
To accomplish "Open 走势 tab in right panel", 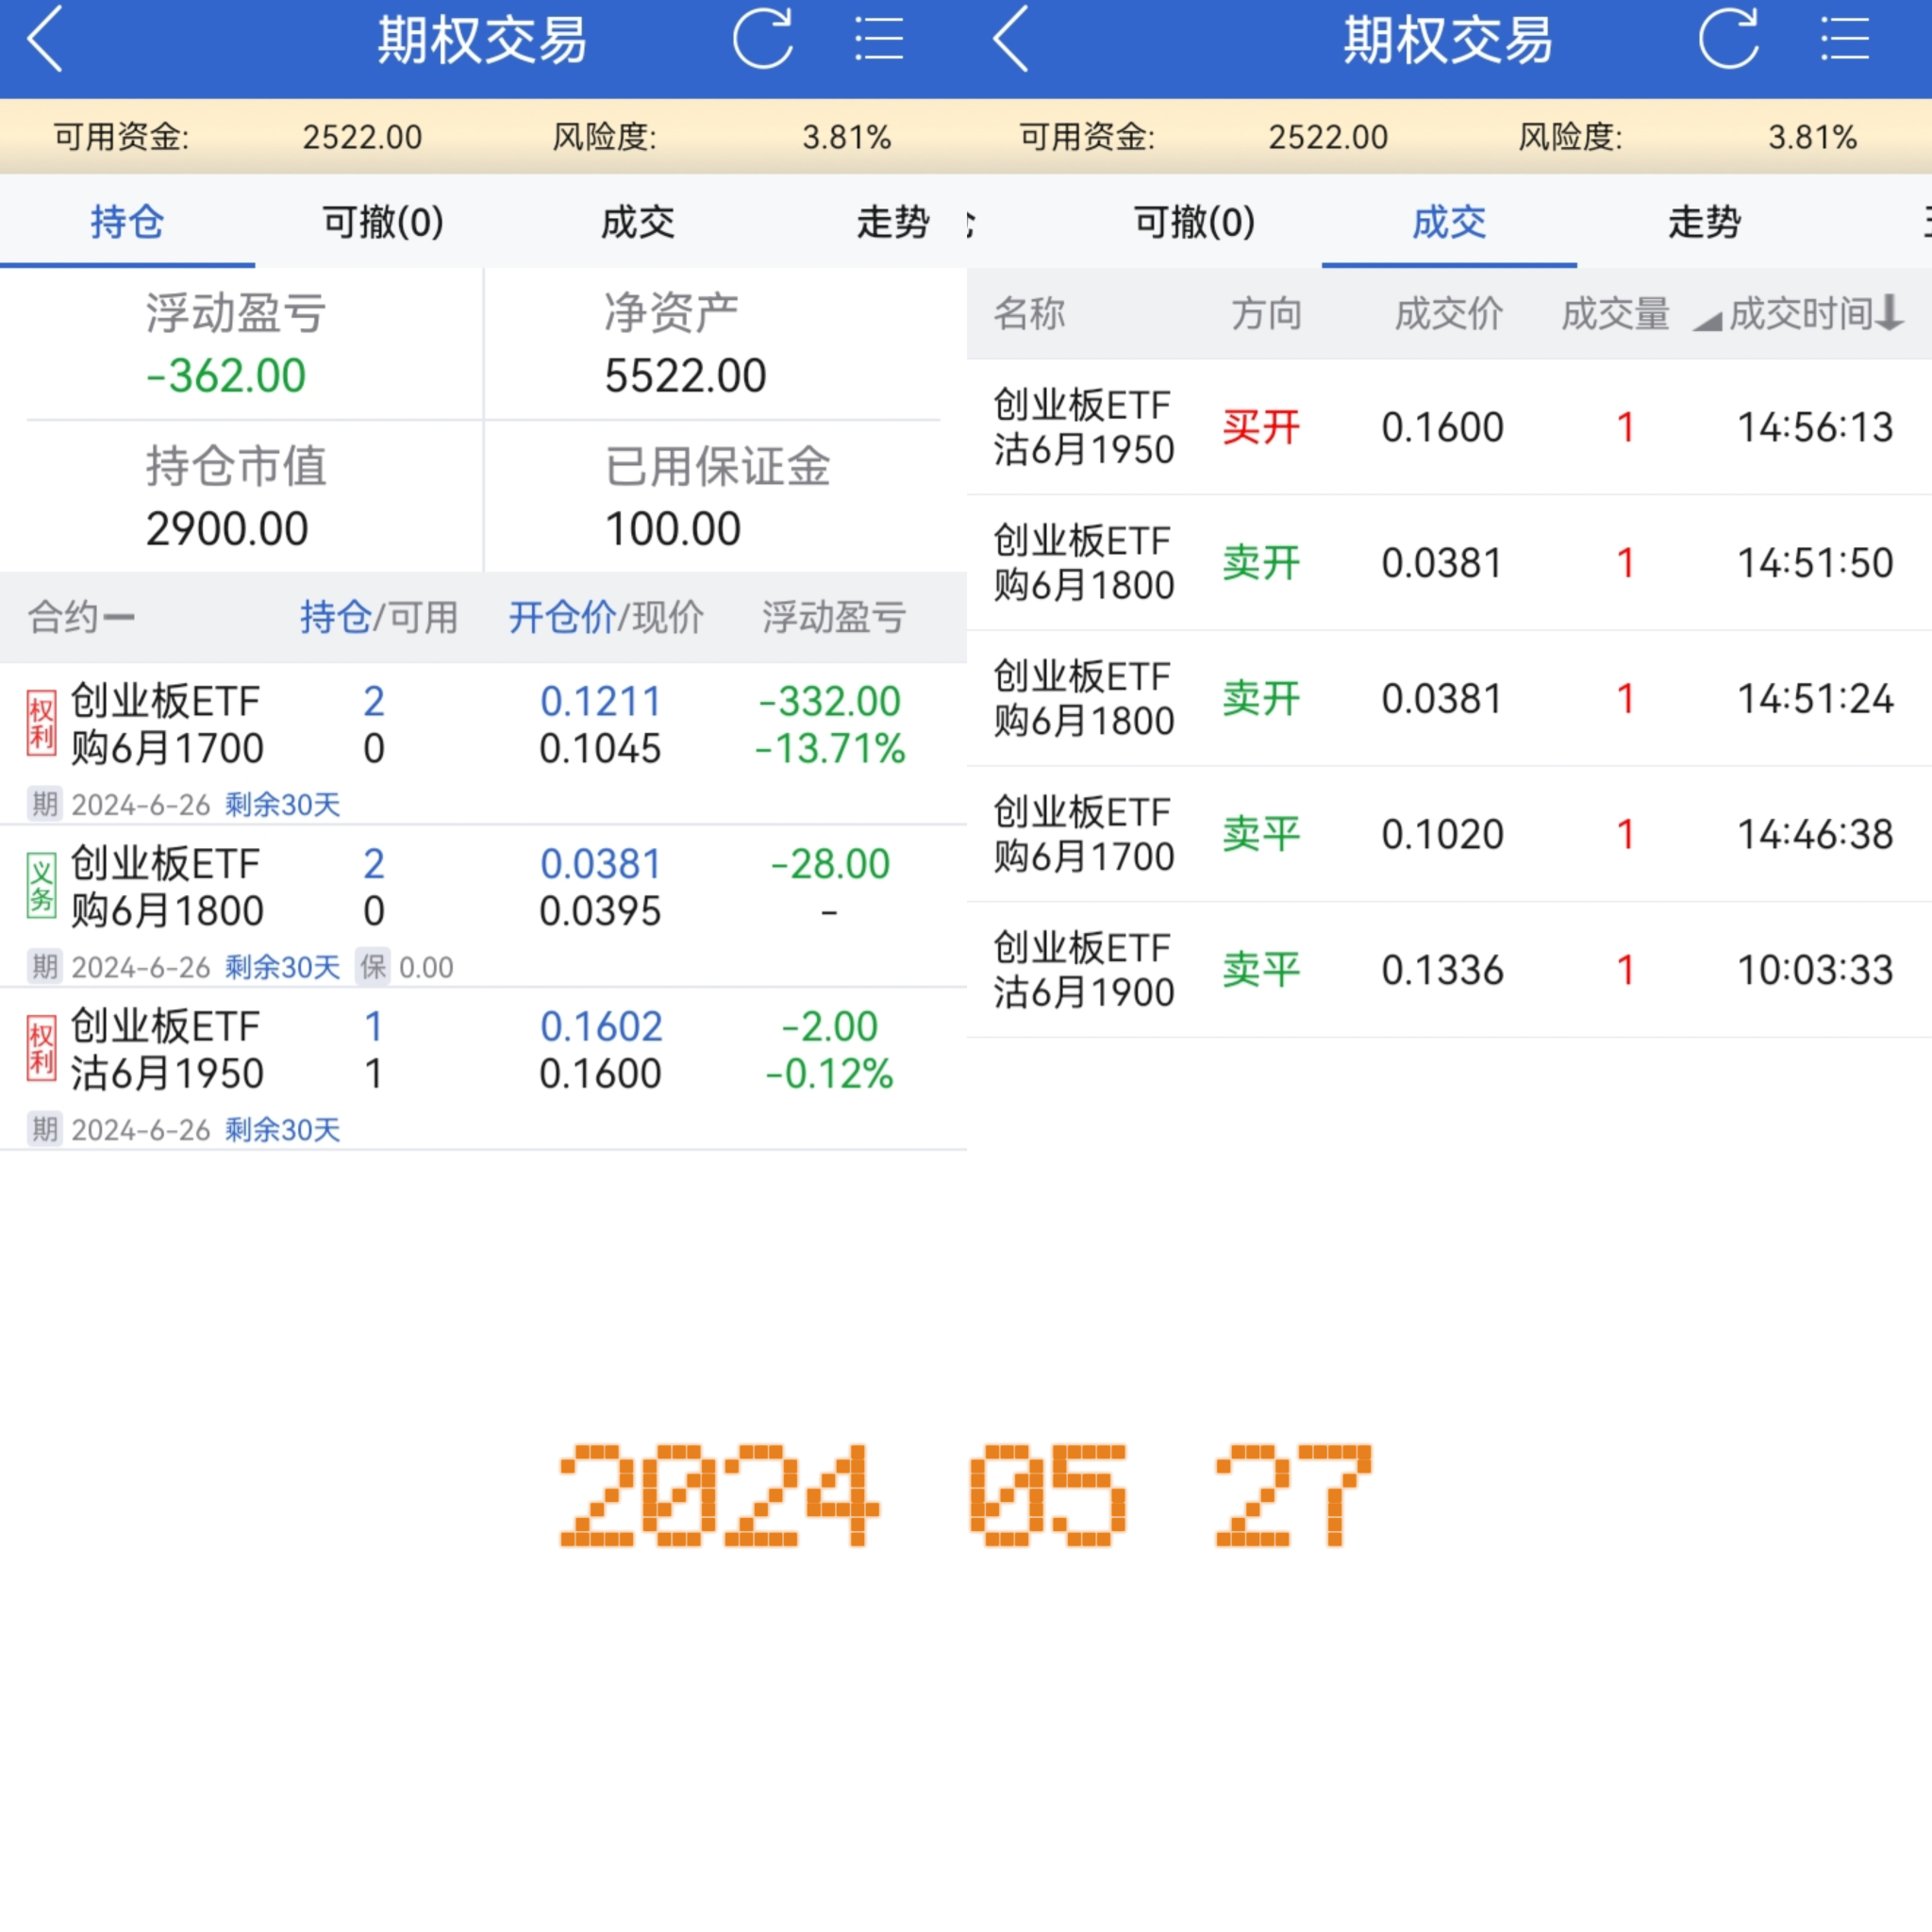I will [x=1704, y=222].
